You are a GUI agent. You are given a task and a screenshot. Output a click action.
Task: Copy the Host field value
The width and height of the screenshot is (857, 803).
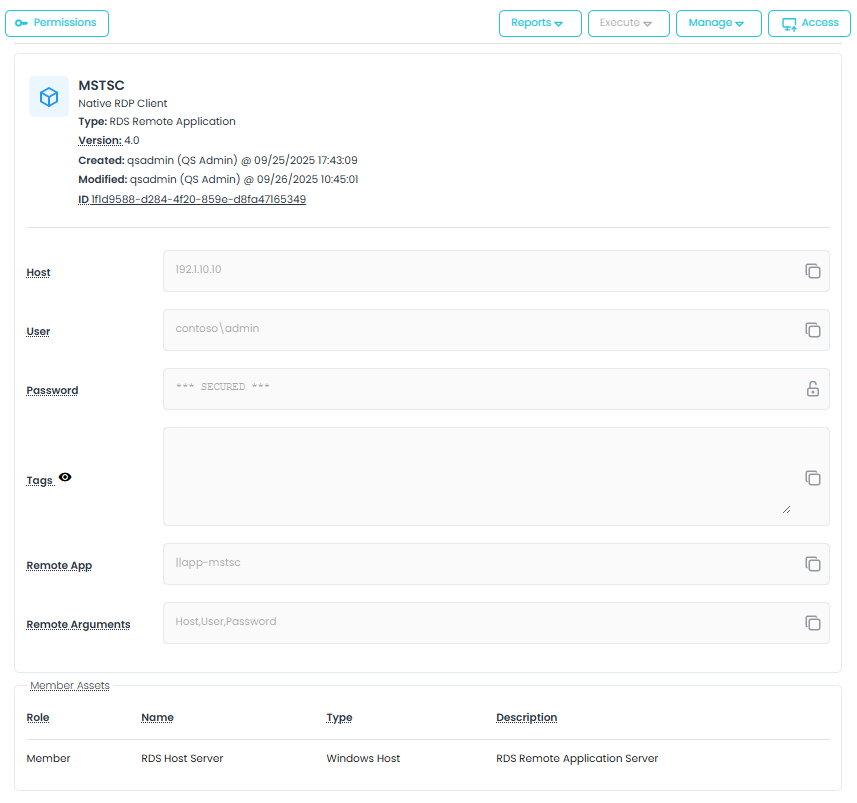coord(813,271)
